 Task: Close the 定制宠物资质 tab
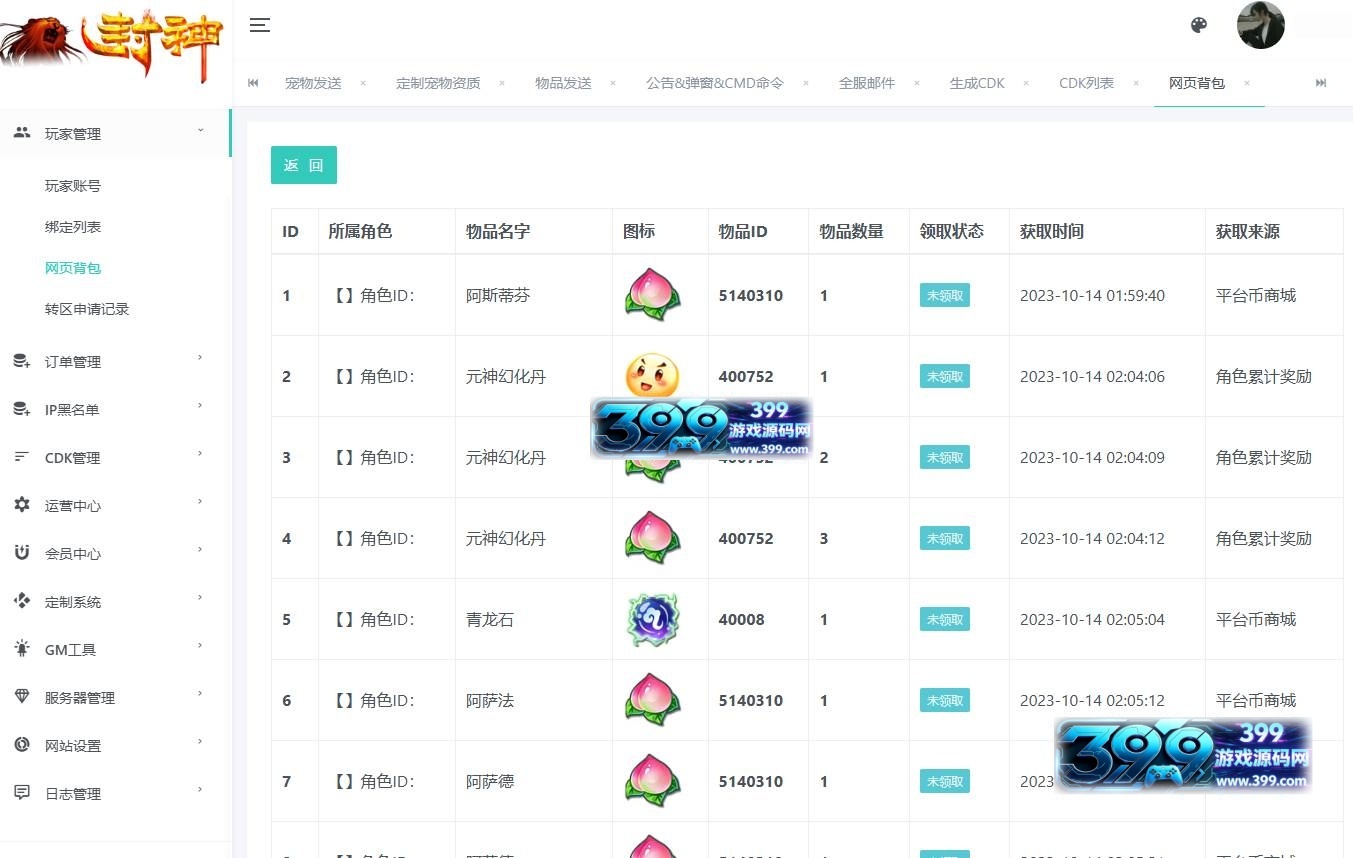pos(502,83)
